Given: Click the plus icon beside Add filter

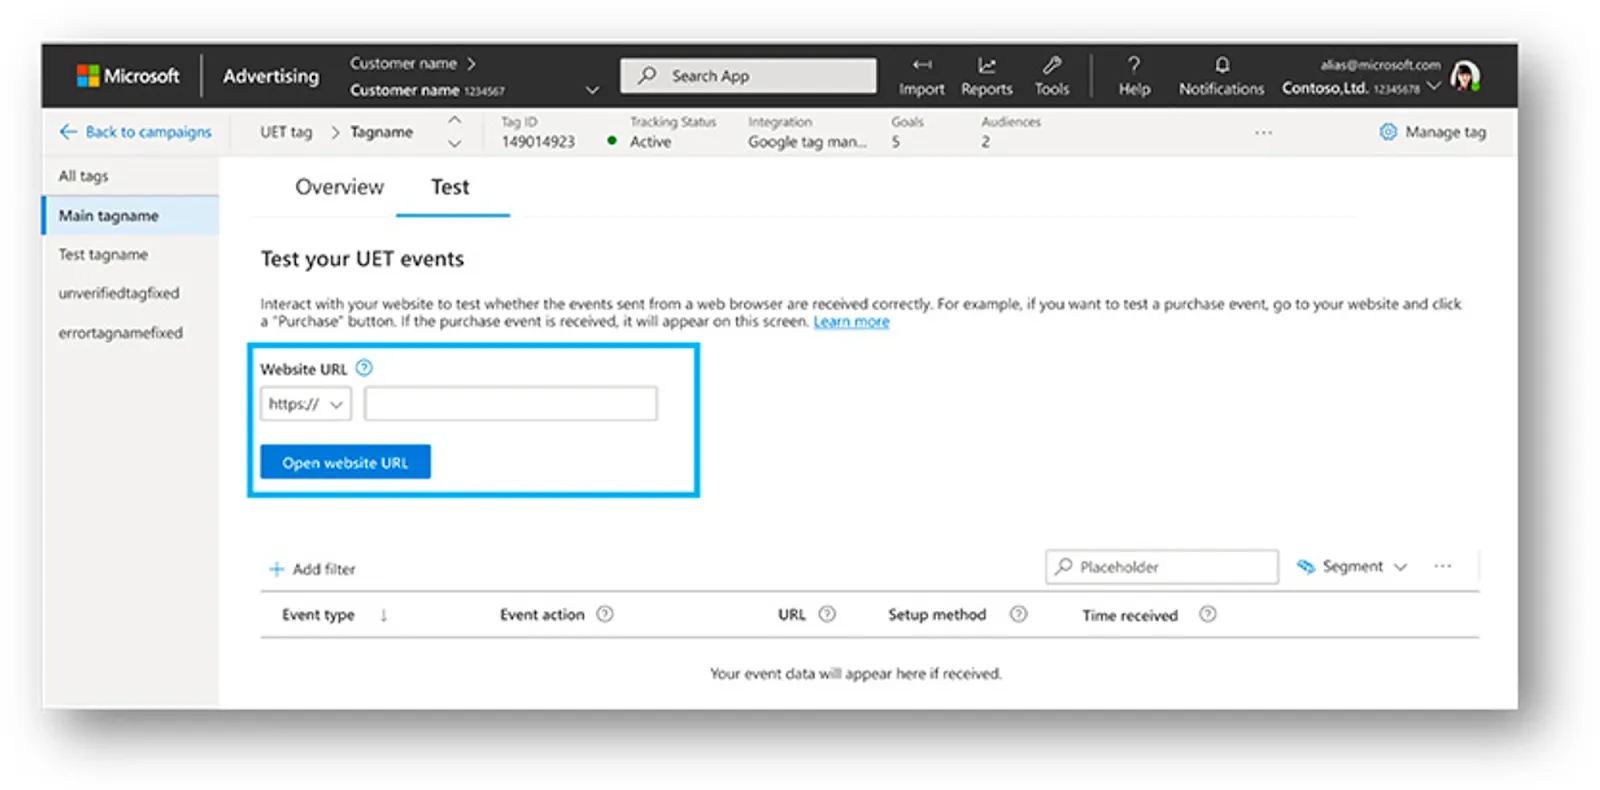Looking at the screenshot, I should coord(277,569).
